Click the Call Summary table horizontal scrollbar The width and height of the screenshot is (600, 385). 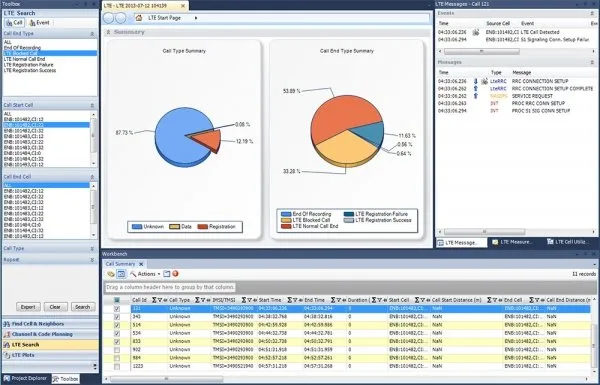tap(166, 378)
